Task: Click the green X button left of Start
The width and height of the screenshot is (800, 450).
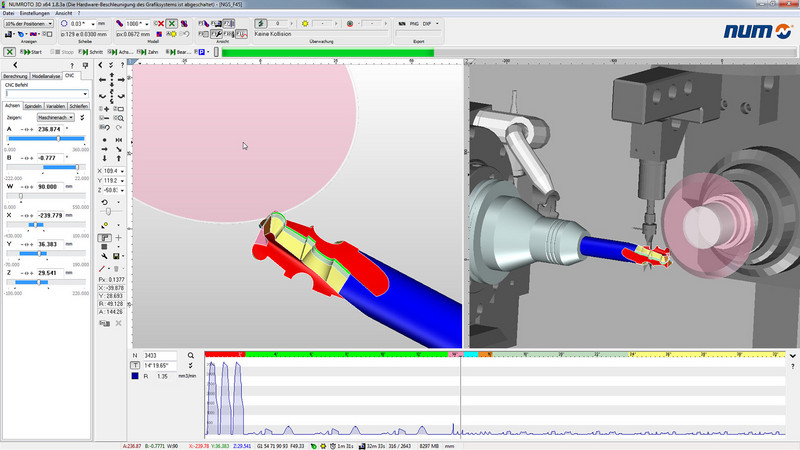Action: [x=9, y=50]
